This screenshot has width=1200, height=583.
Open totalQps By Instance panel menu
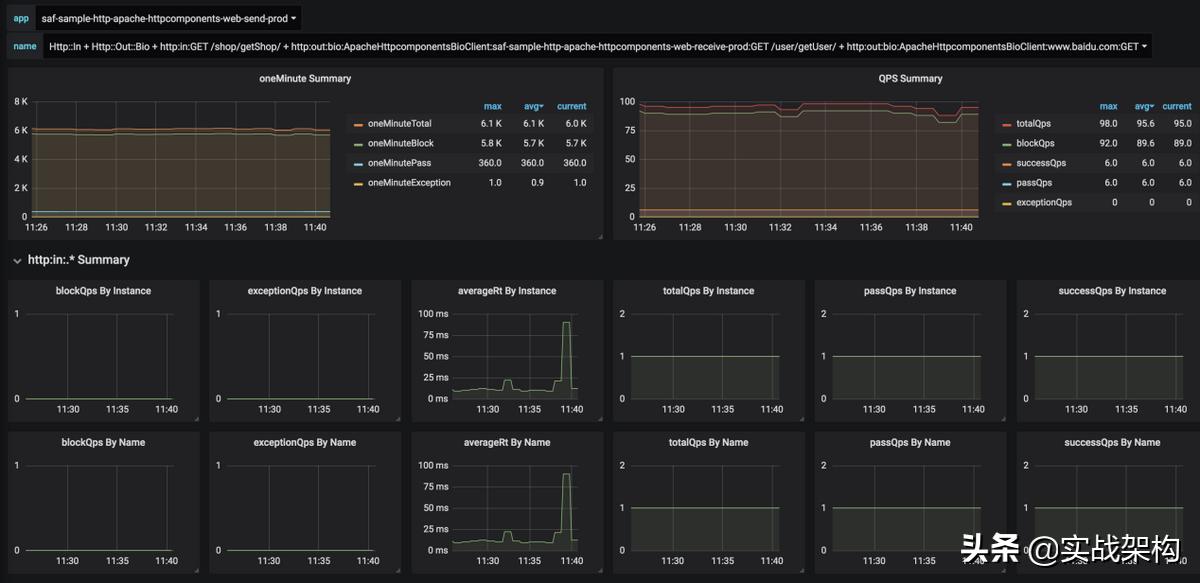tap(709, 291)
